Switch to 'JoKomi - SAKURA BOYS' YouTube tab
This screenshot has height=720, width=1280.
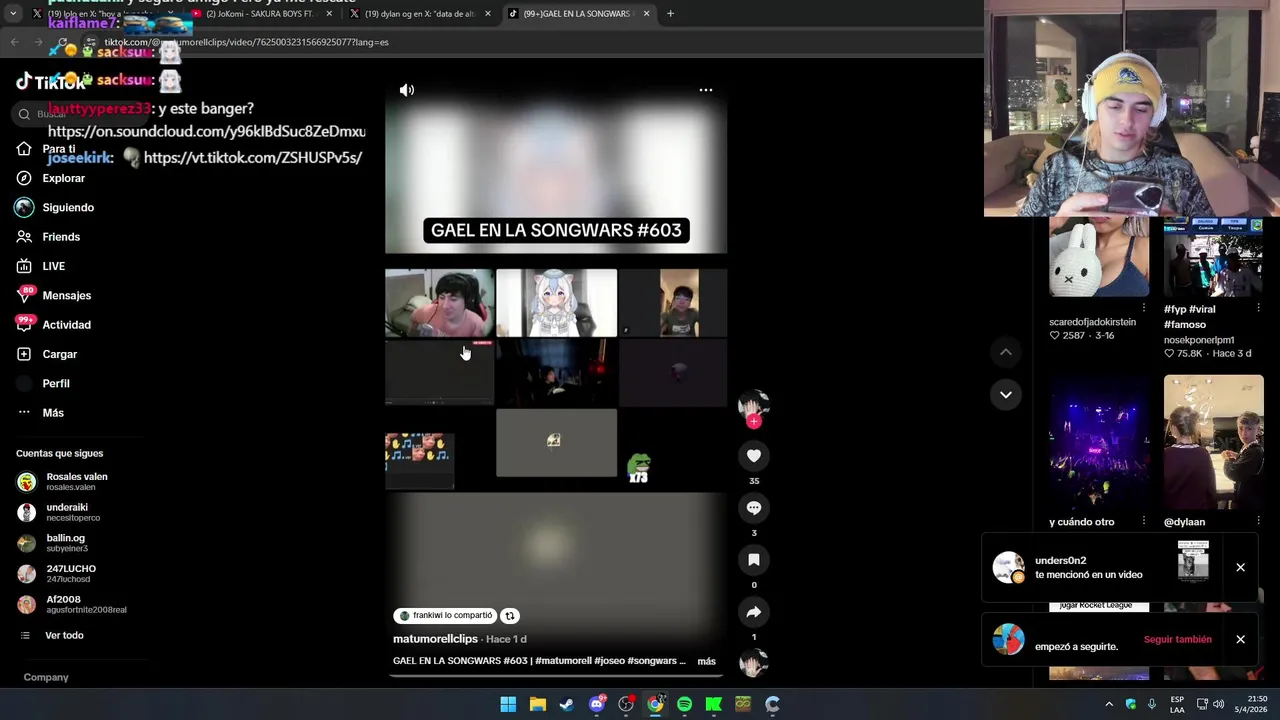[262, 14]
